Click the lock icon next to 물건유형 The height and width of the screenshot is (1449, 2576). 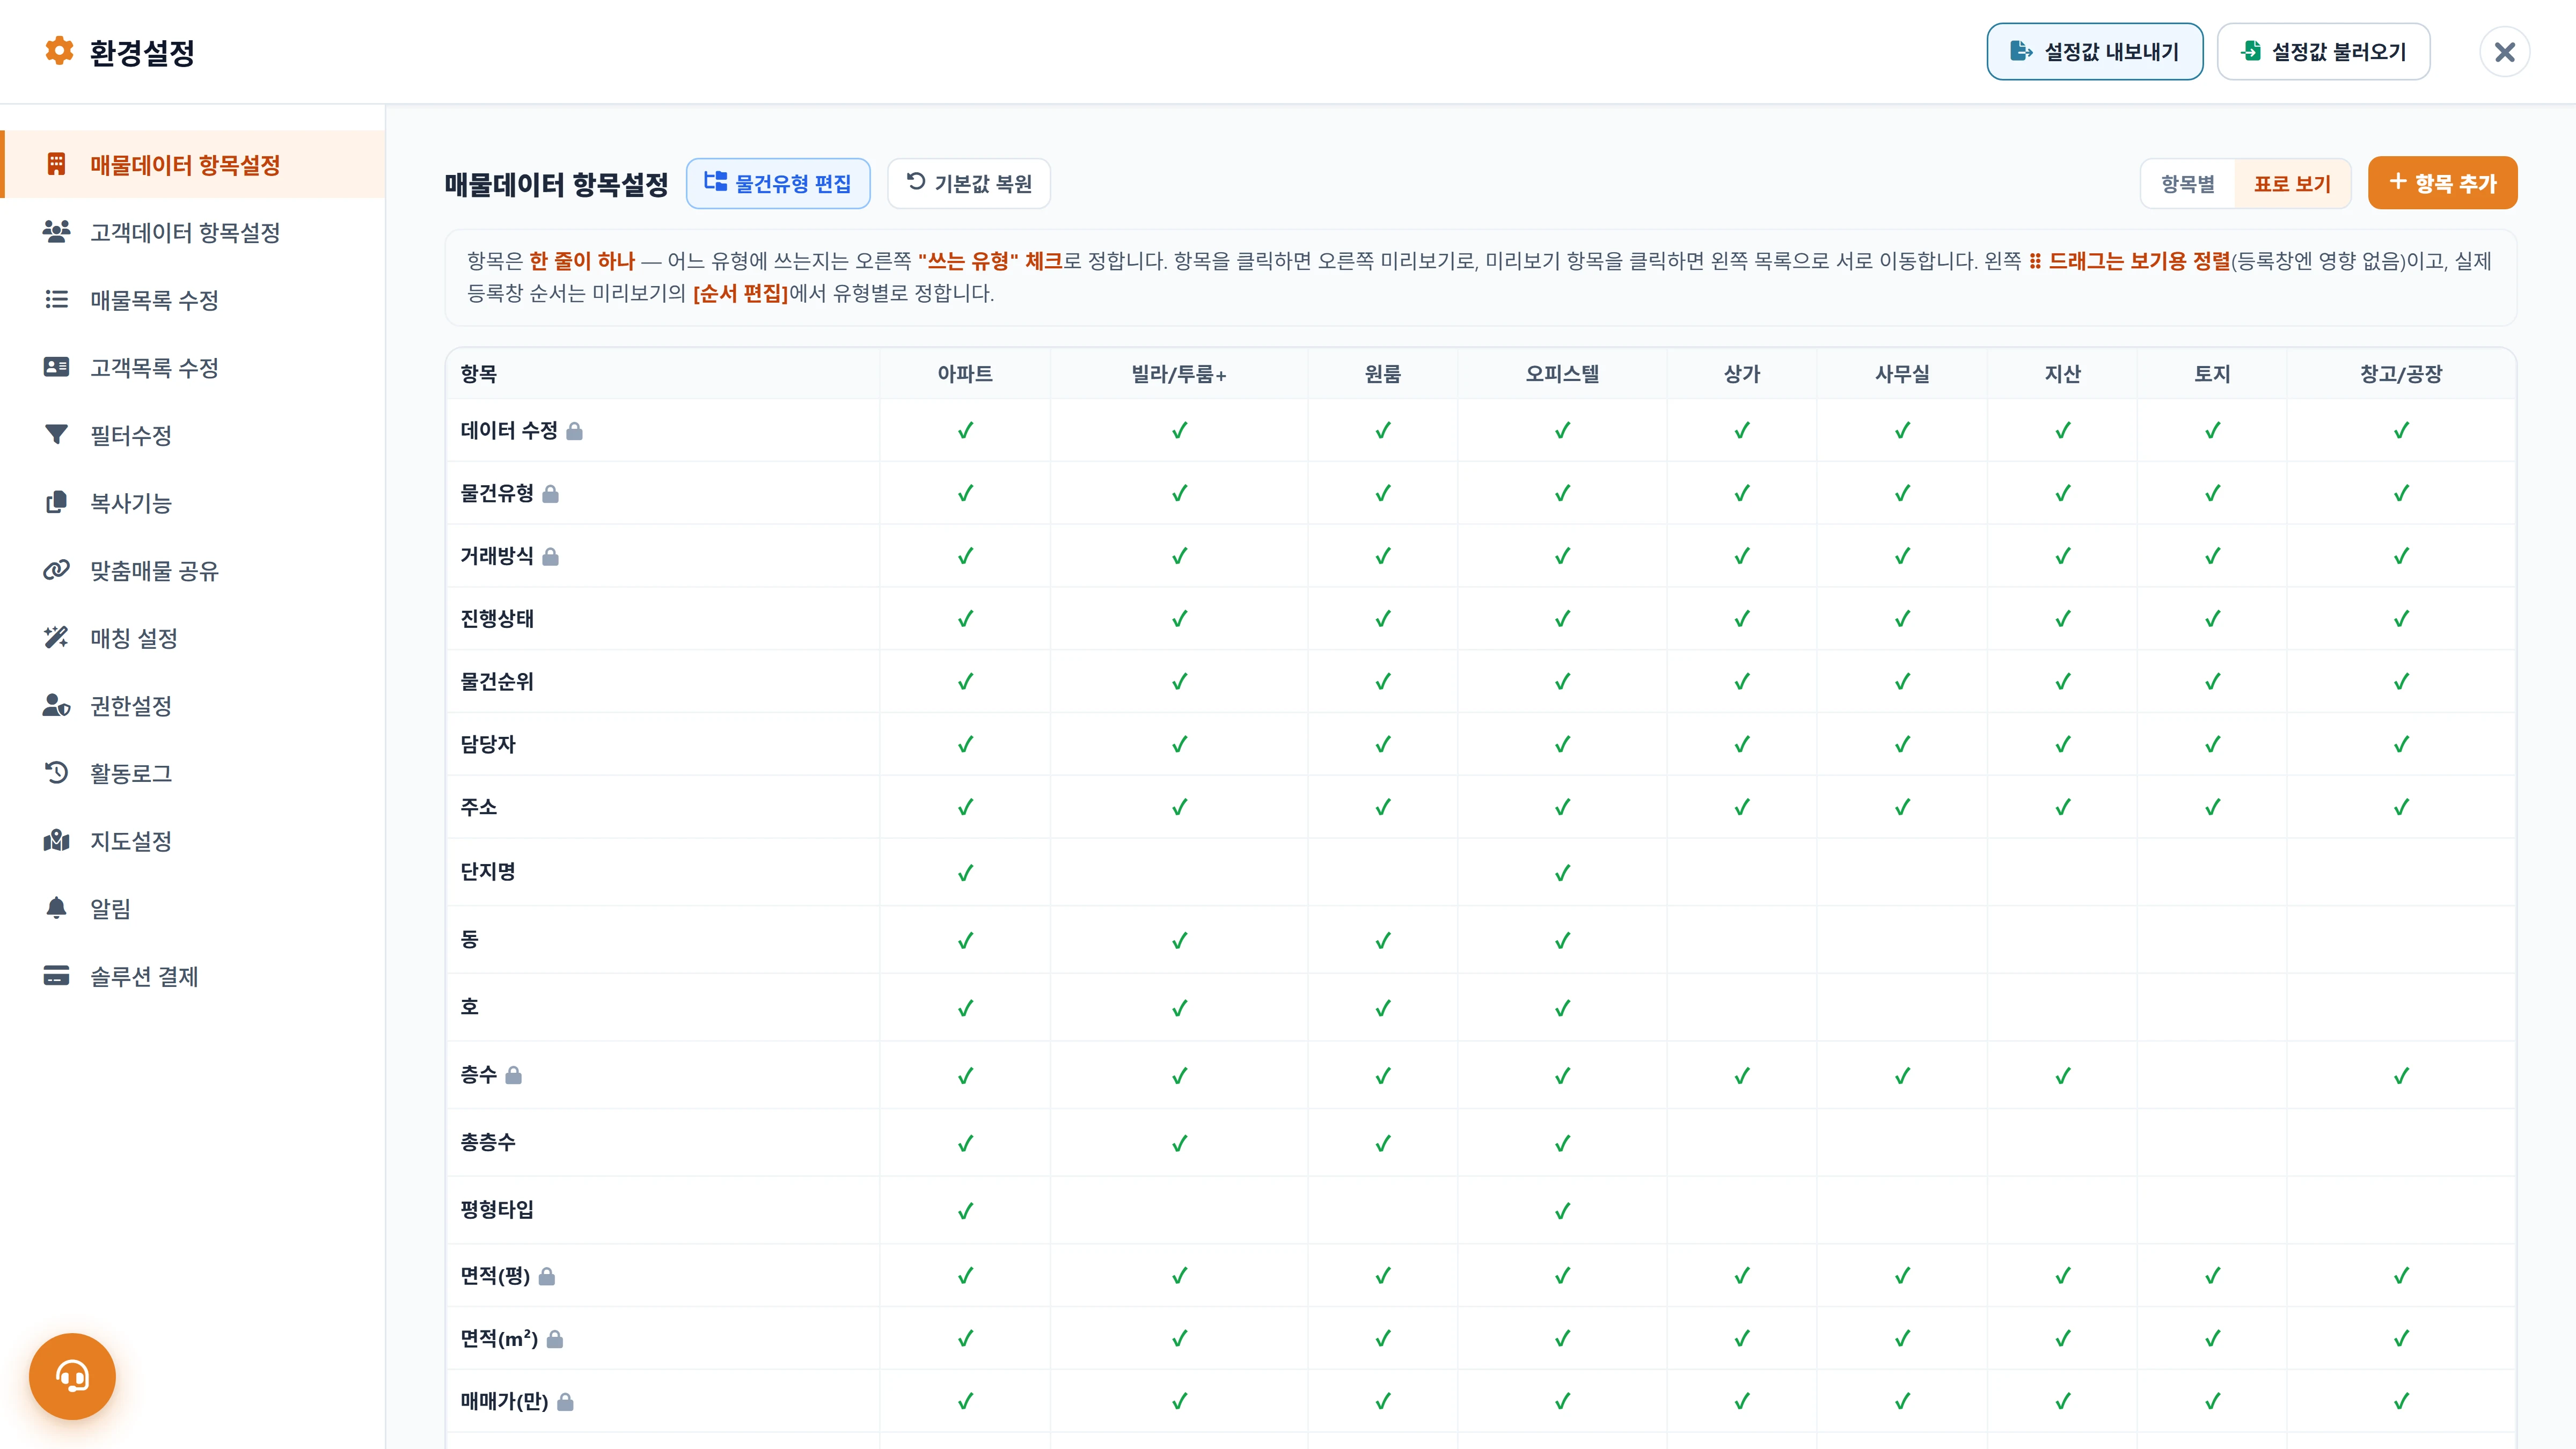click(x=550, y=494)
